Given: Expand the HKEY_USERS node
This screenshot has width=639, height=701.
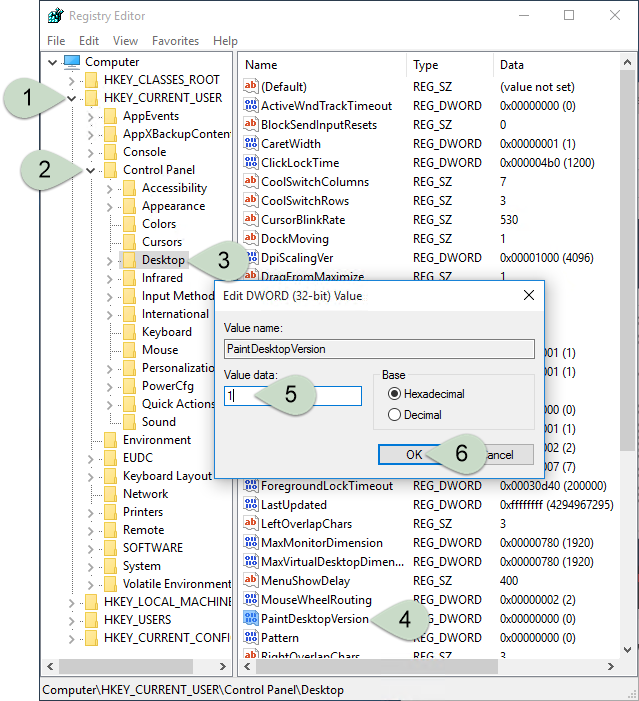Looking at the screenshot, I should 71,621.
